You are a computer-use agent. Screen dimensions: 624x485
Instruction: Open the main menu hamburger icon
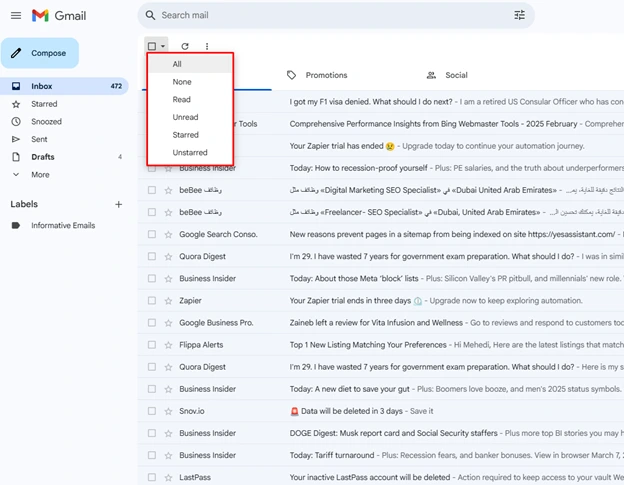coord(16,16)
